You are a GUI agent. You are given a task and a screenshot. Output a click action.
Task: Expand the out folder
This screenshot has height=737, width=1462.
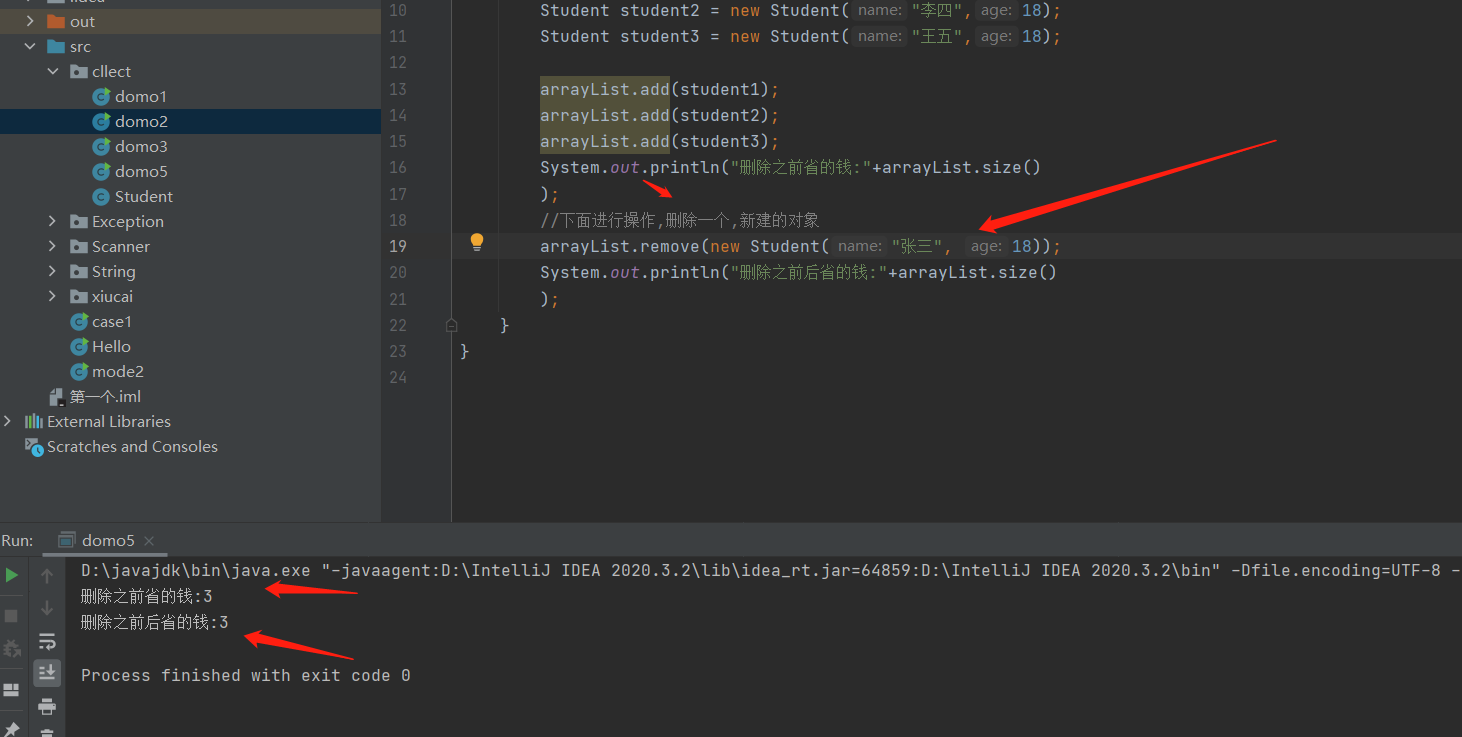(x=29, y=21)
